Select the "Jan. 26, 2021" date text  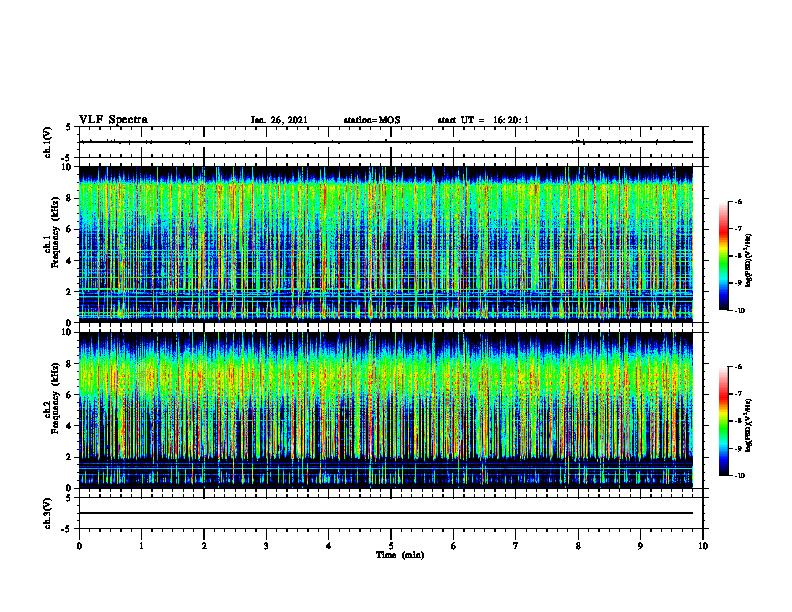(279, 120)
